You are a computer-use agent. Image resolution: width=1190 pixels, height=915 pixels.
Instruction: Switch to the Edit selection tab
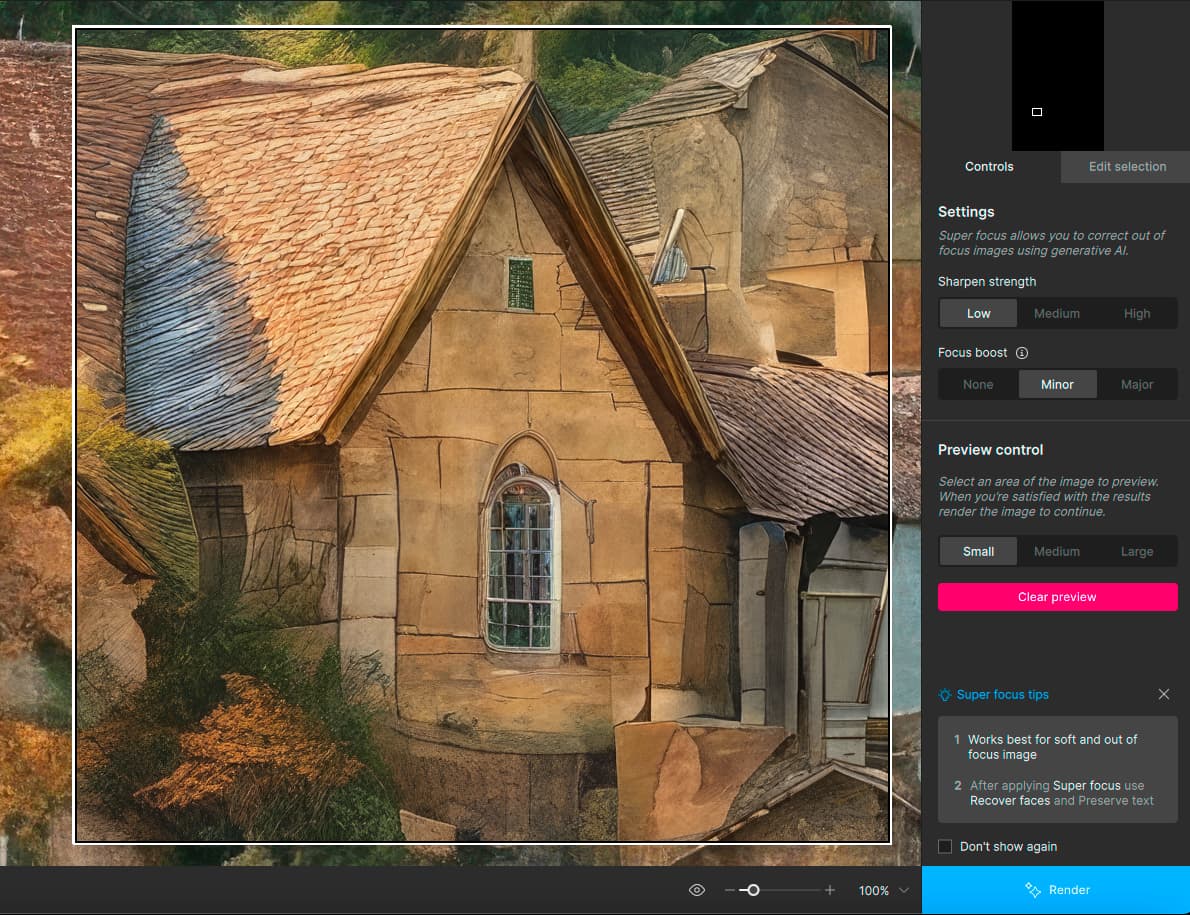[x=1127, y=167]
